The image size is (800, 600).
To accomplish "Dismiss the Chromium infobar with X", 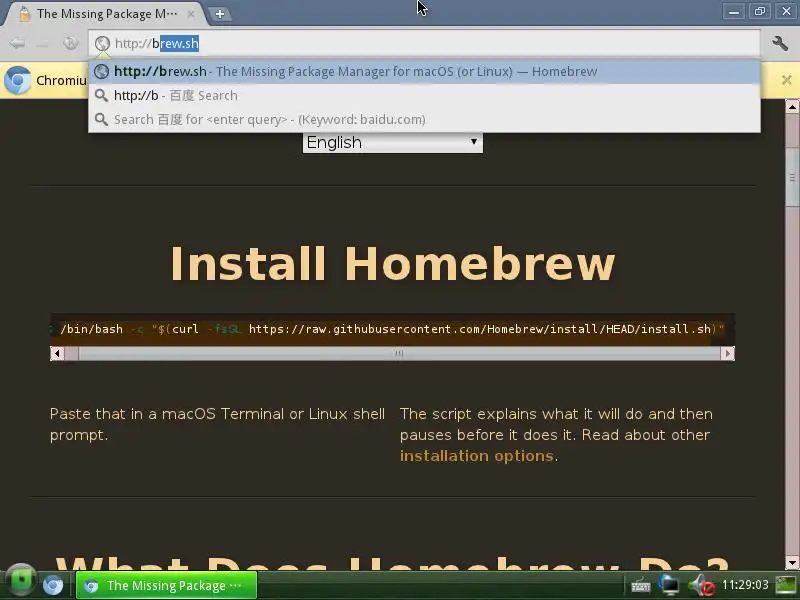I will coord(787,80).
